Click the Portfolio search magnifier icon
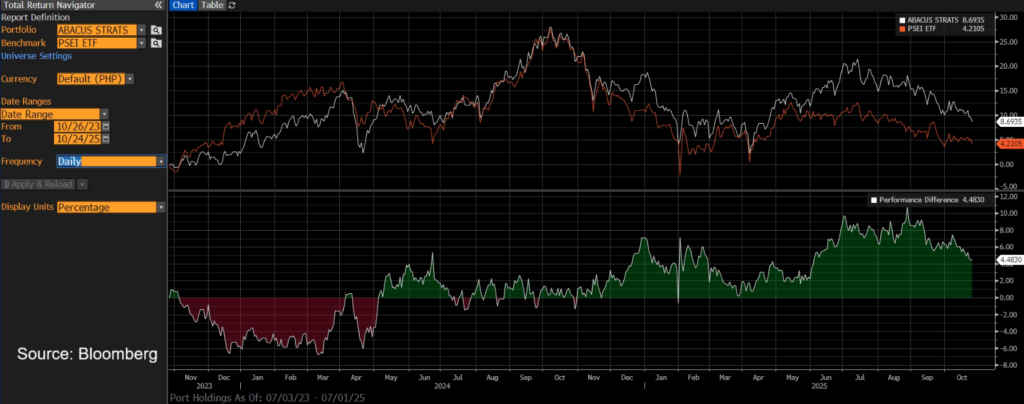The image size is (1024, 404). pos(157,31)
